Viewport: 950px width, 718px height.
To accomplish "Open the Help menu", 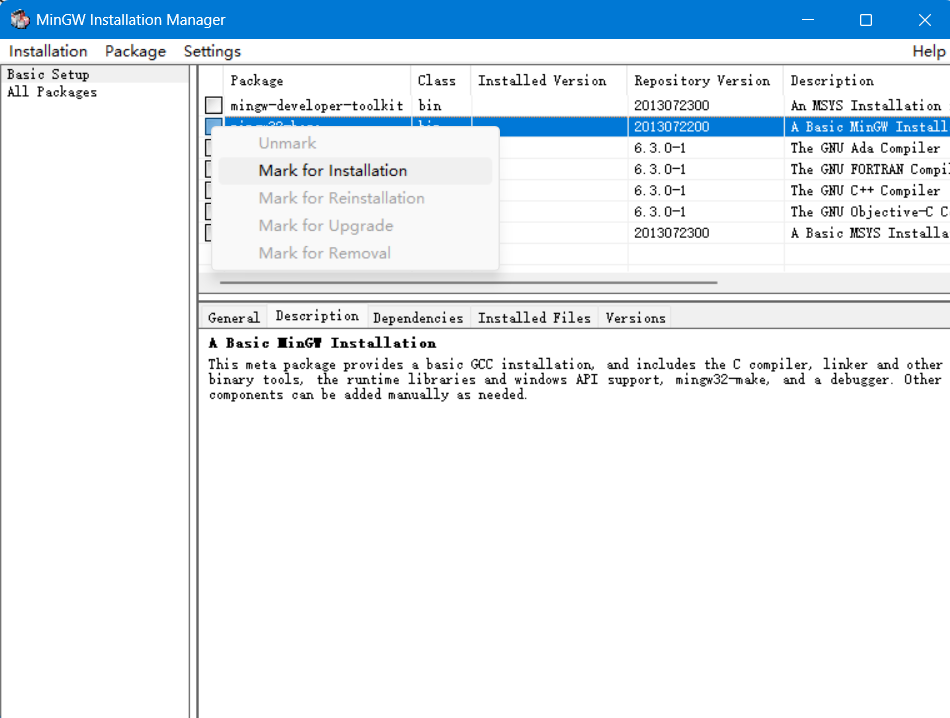I will (929, 52).
